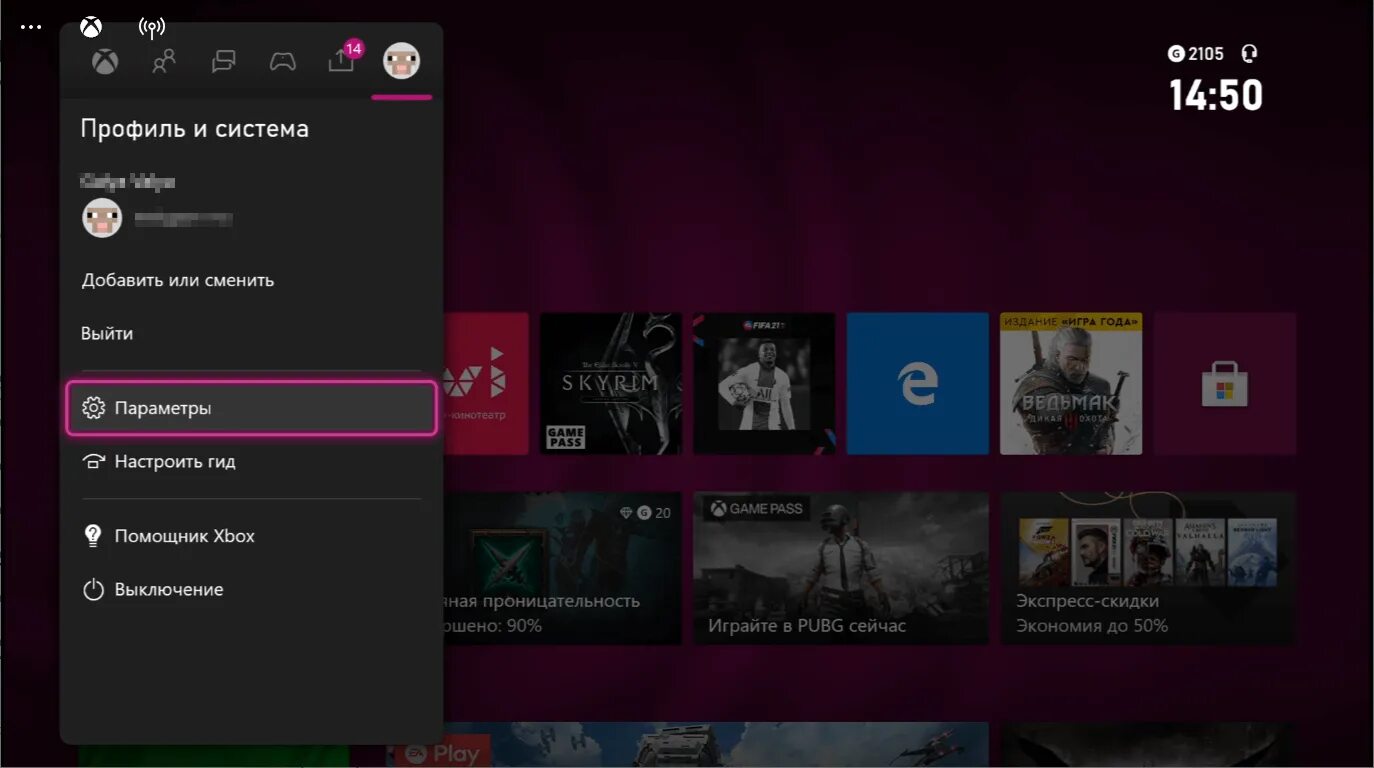The height and width of the screenshot is (768, 1374).
Task: Open "Помощник Xbox" help entry
Action: [252, 536]
